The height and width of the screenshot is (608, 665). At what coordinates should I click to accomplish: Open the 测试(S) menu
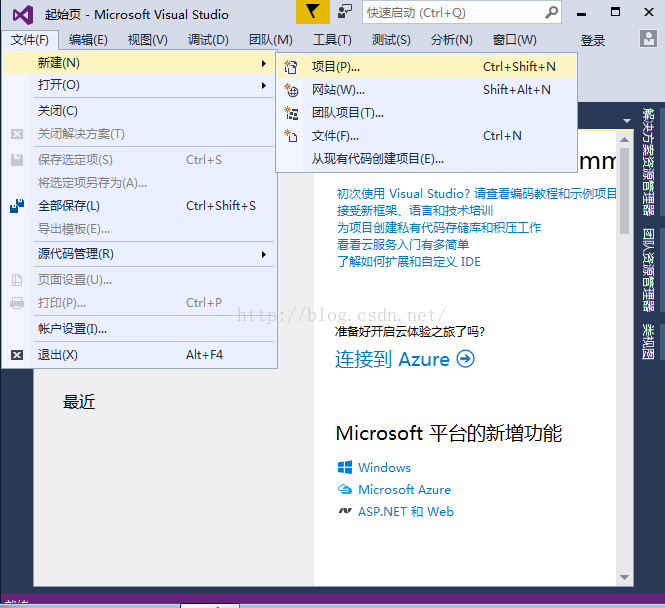click(x=391, y=40)
